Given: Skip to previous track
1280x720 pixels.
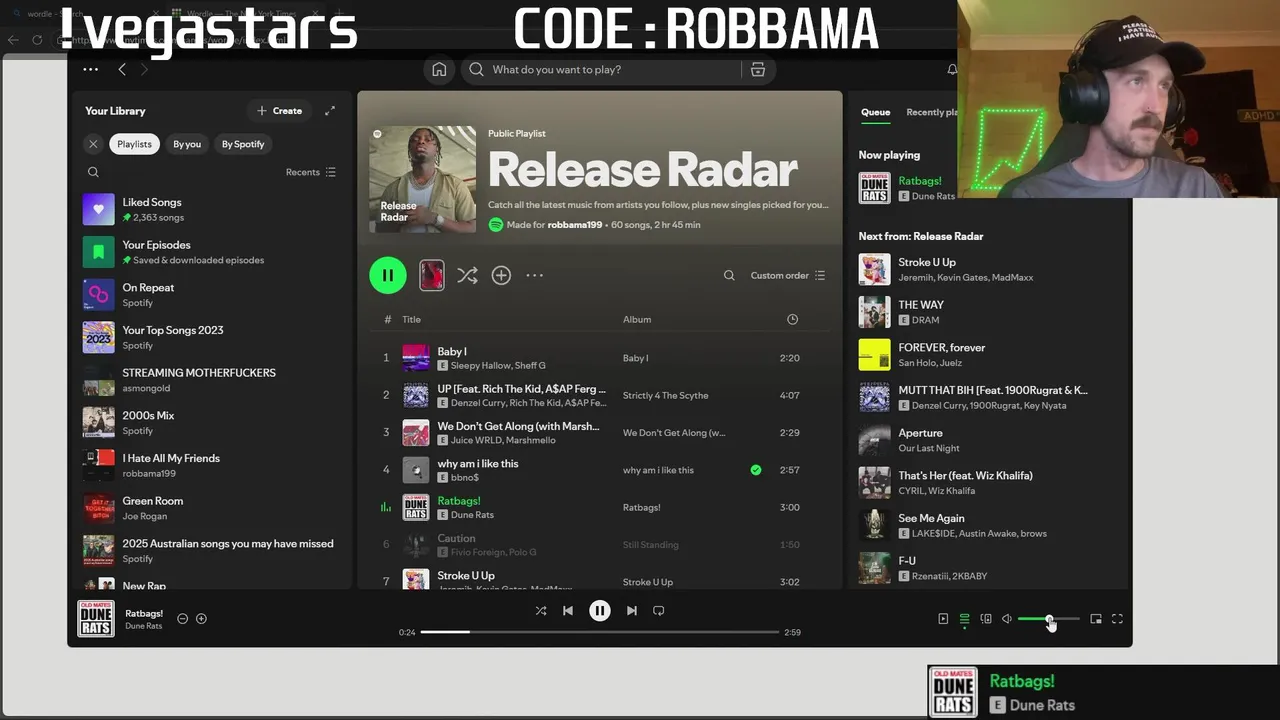Looking at the screenshot, I should [x=568, y=610].
